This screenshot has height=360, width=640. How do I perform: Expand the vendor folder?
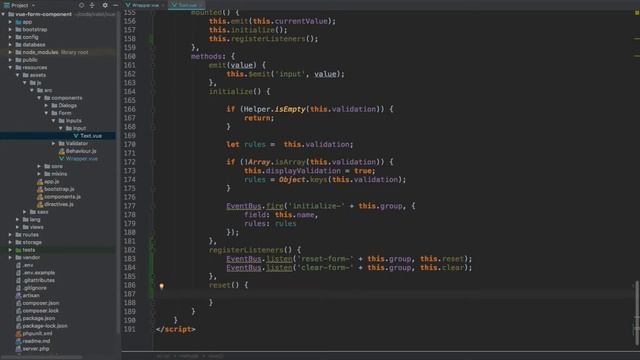(x=11, y=258)
